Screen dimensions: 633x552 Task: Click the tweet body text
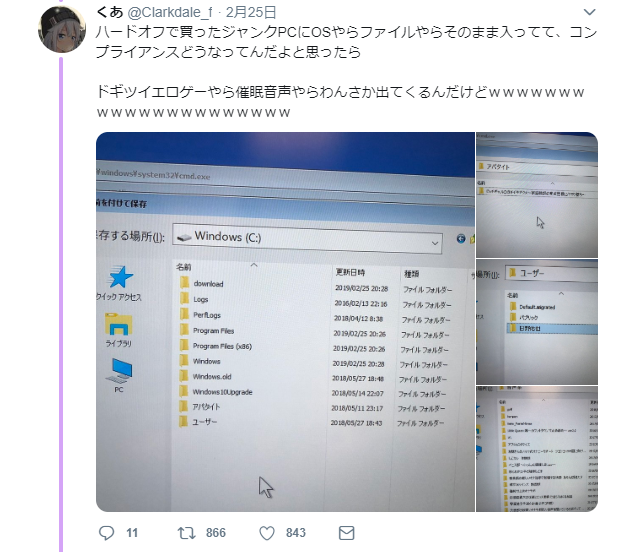pos(346,72)
